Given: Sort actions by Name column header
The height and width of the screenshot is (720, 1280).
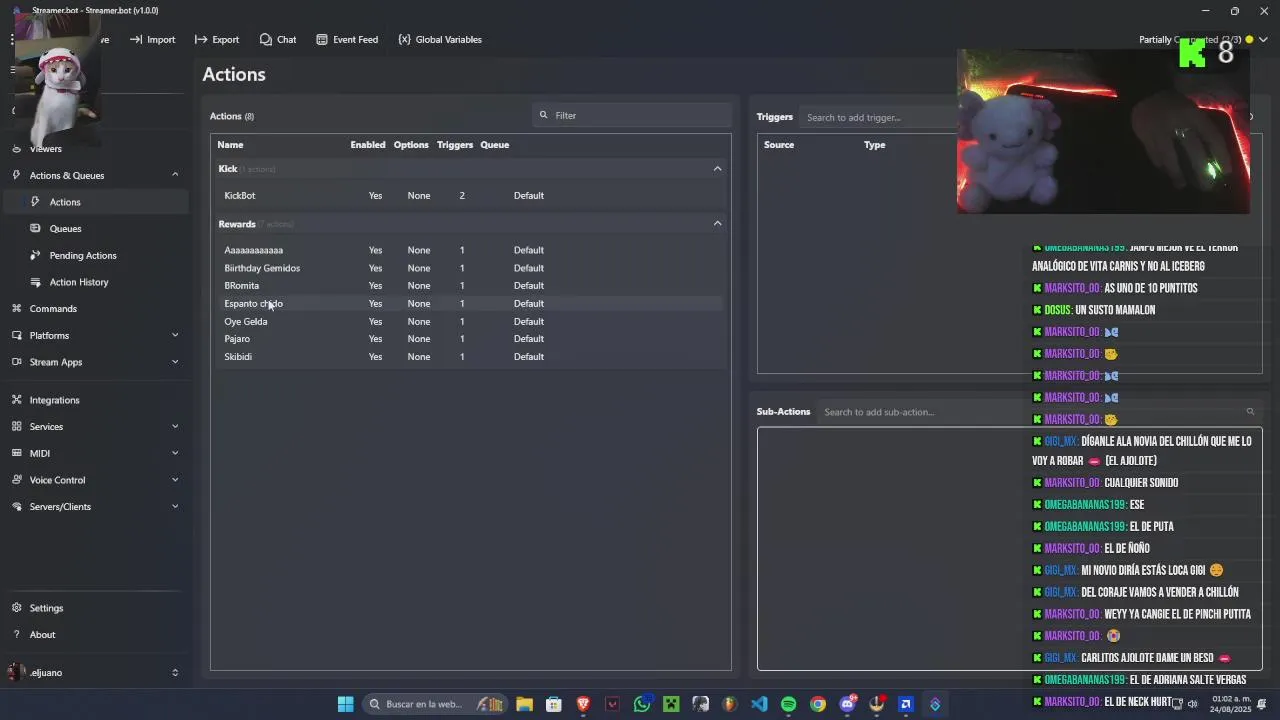Looking at the screenshot, I should [230, 145].
